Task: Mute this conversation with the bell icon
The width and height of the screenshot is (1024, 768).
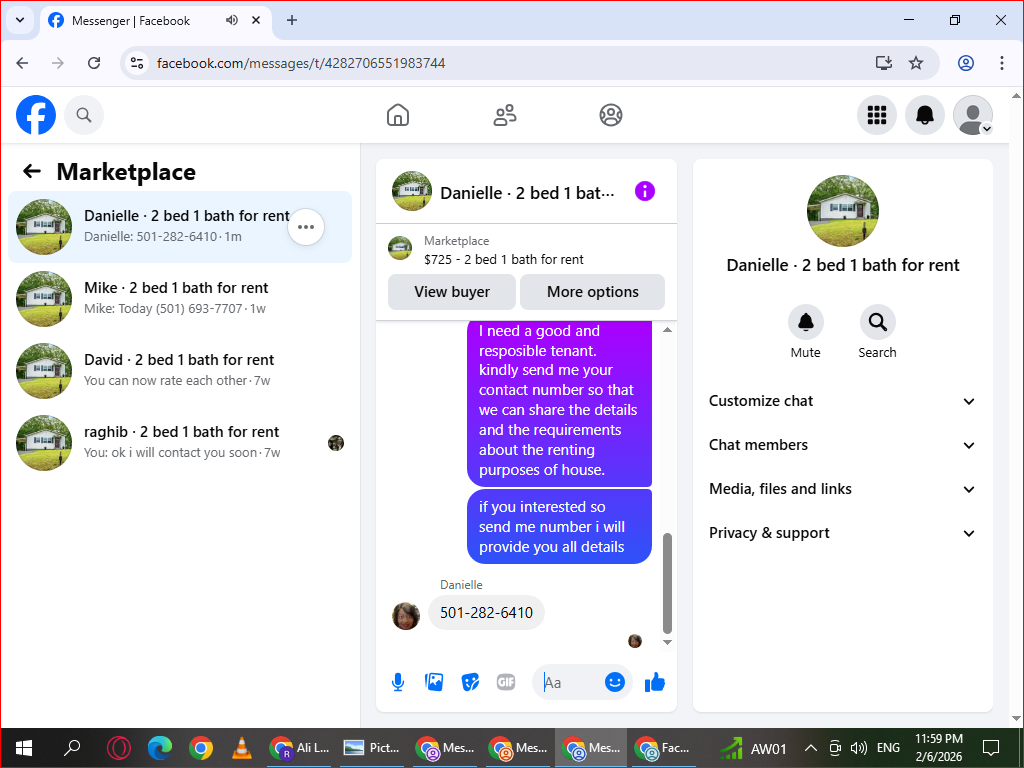Action: click(806, 322)
